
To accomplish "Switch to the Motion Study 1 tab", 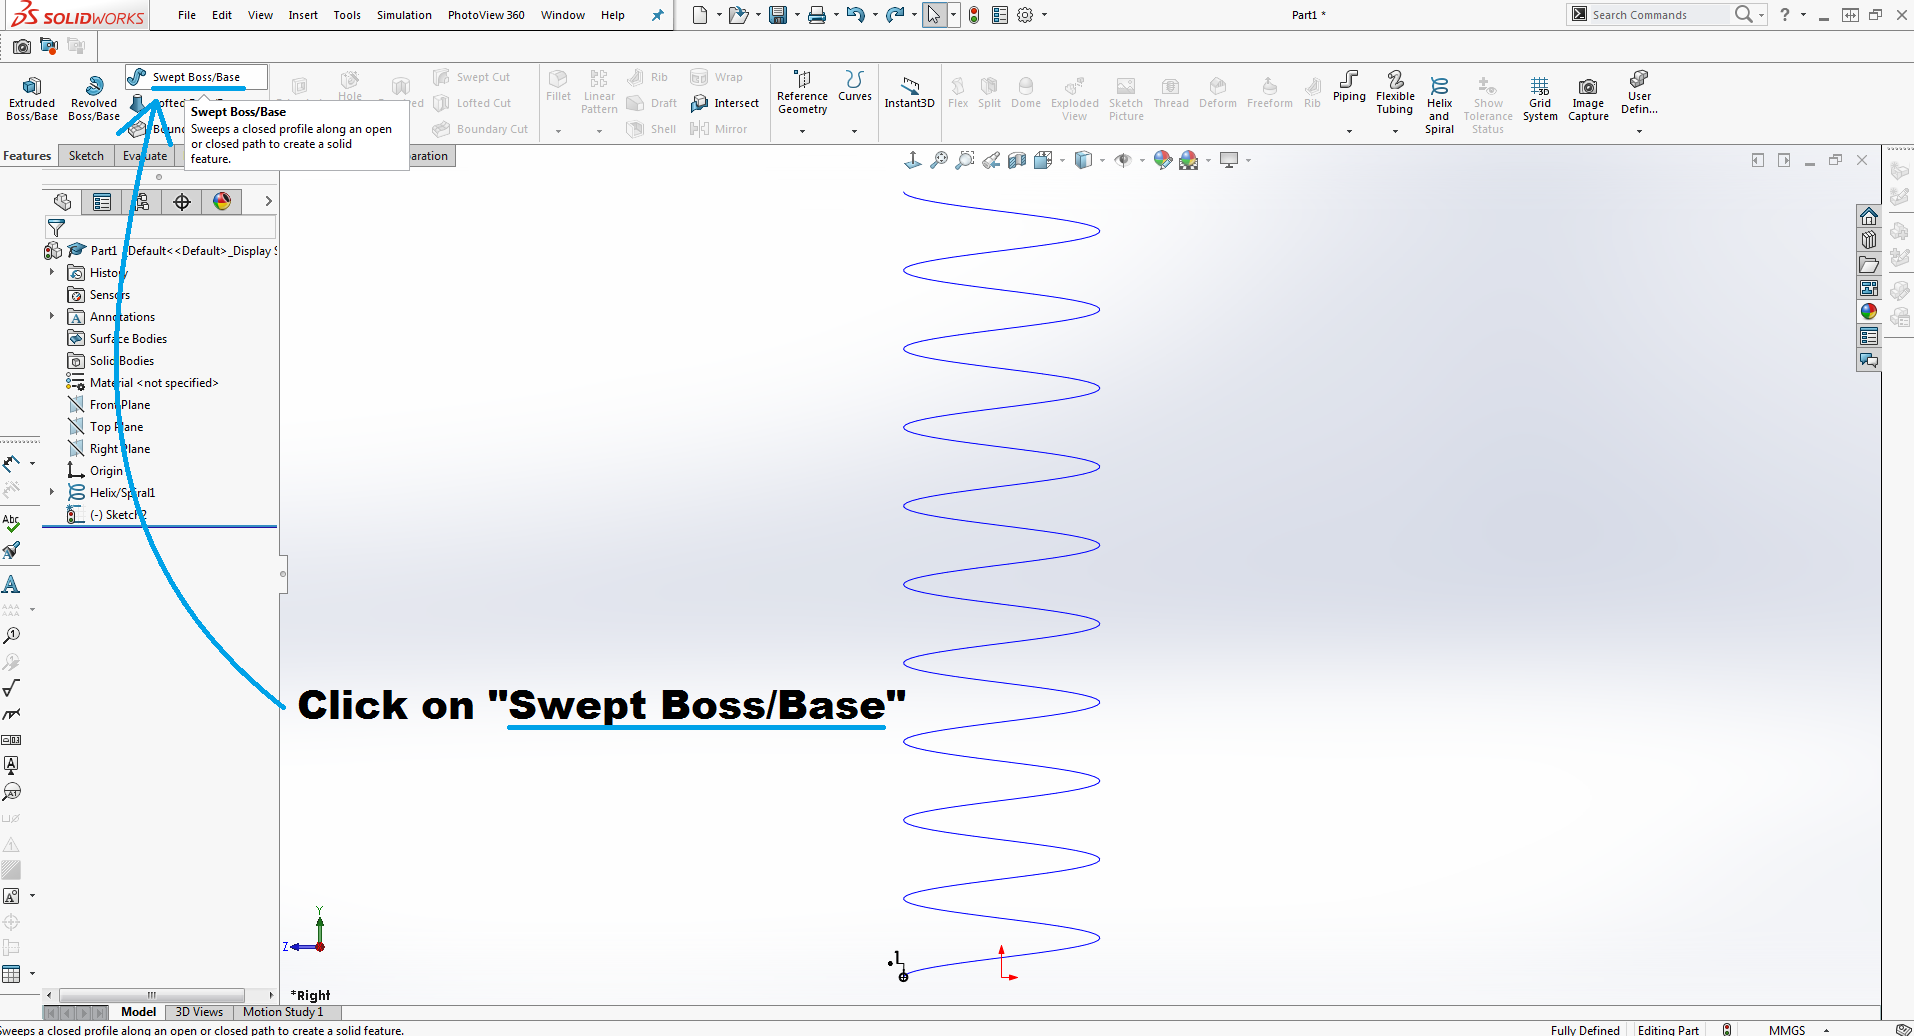I will 283,1012.
